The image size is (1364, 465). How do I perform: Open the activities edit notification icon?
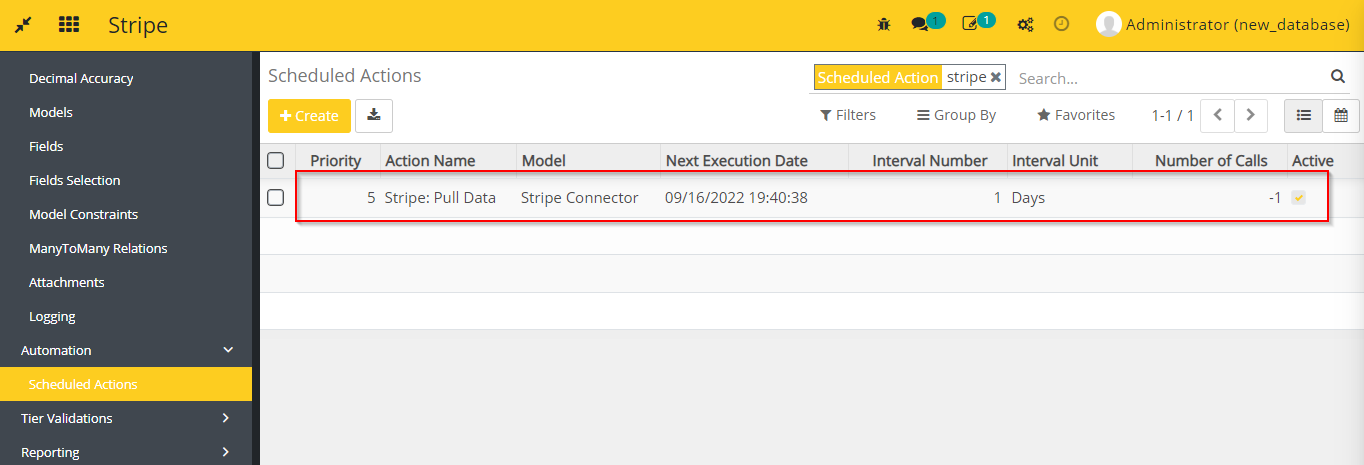pos(970,25)
